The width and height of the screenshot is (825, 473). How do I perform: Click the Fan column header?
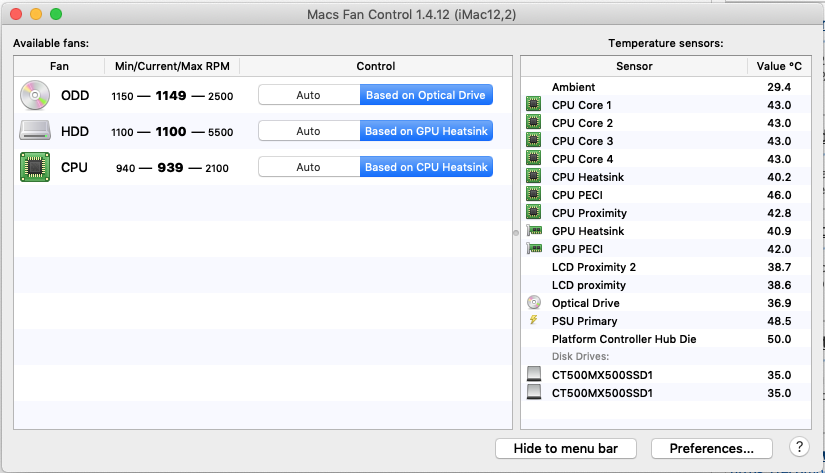tap(59, 66)
